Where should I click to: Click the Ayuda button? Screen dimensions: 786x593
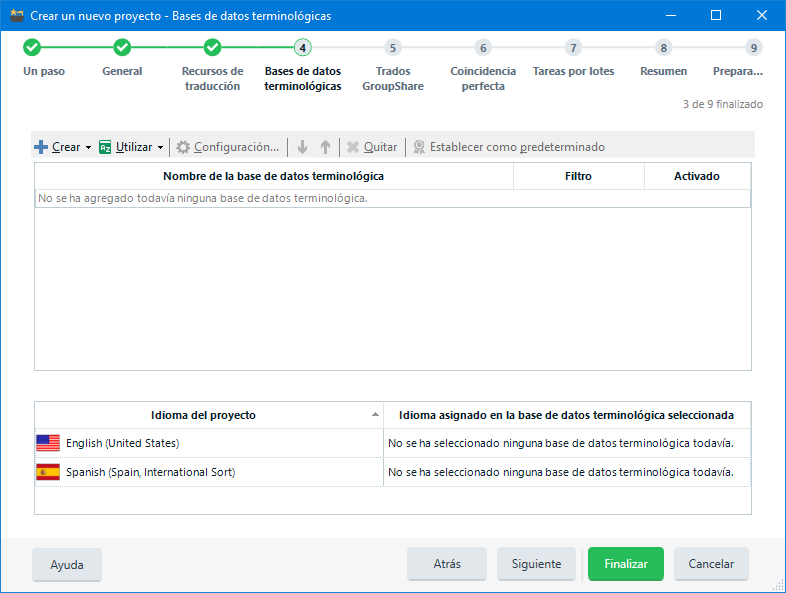pyautogui.click(x=67, y=565)
